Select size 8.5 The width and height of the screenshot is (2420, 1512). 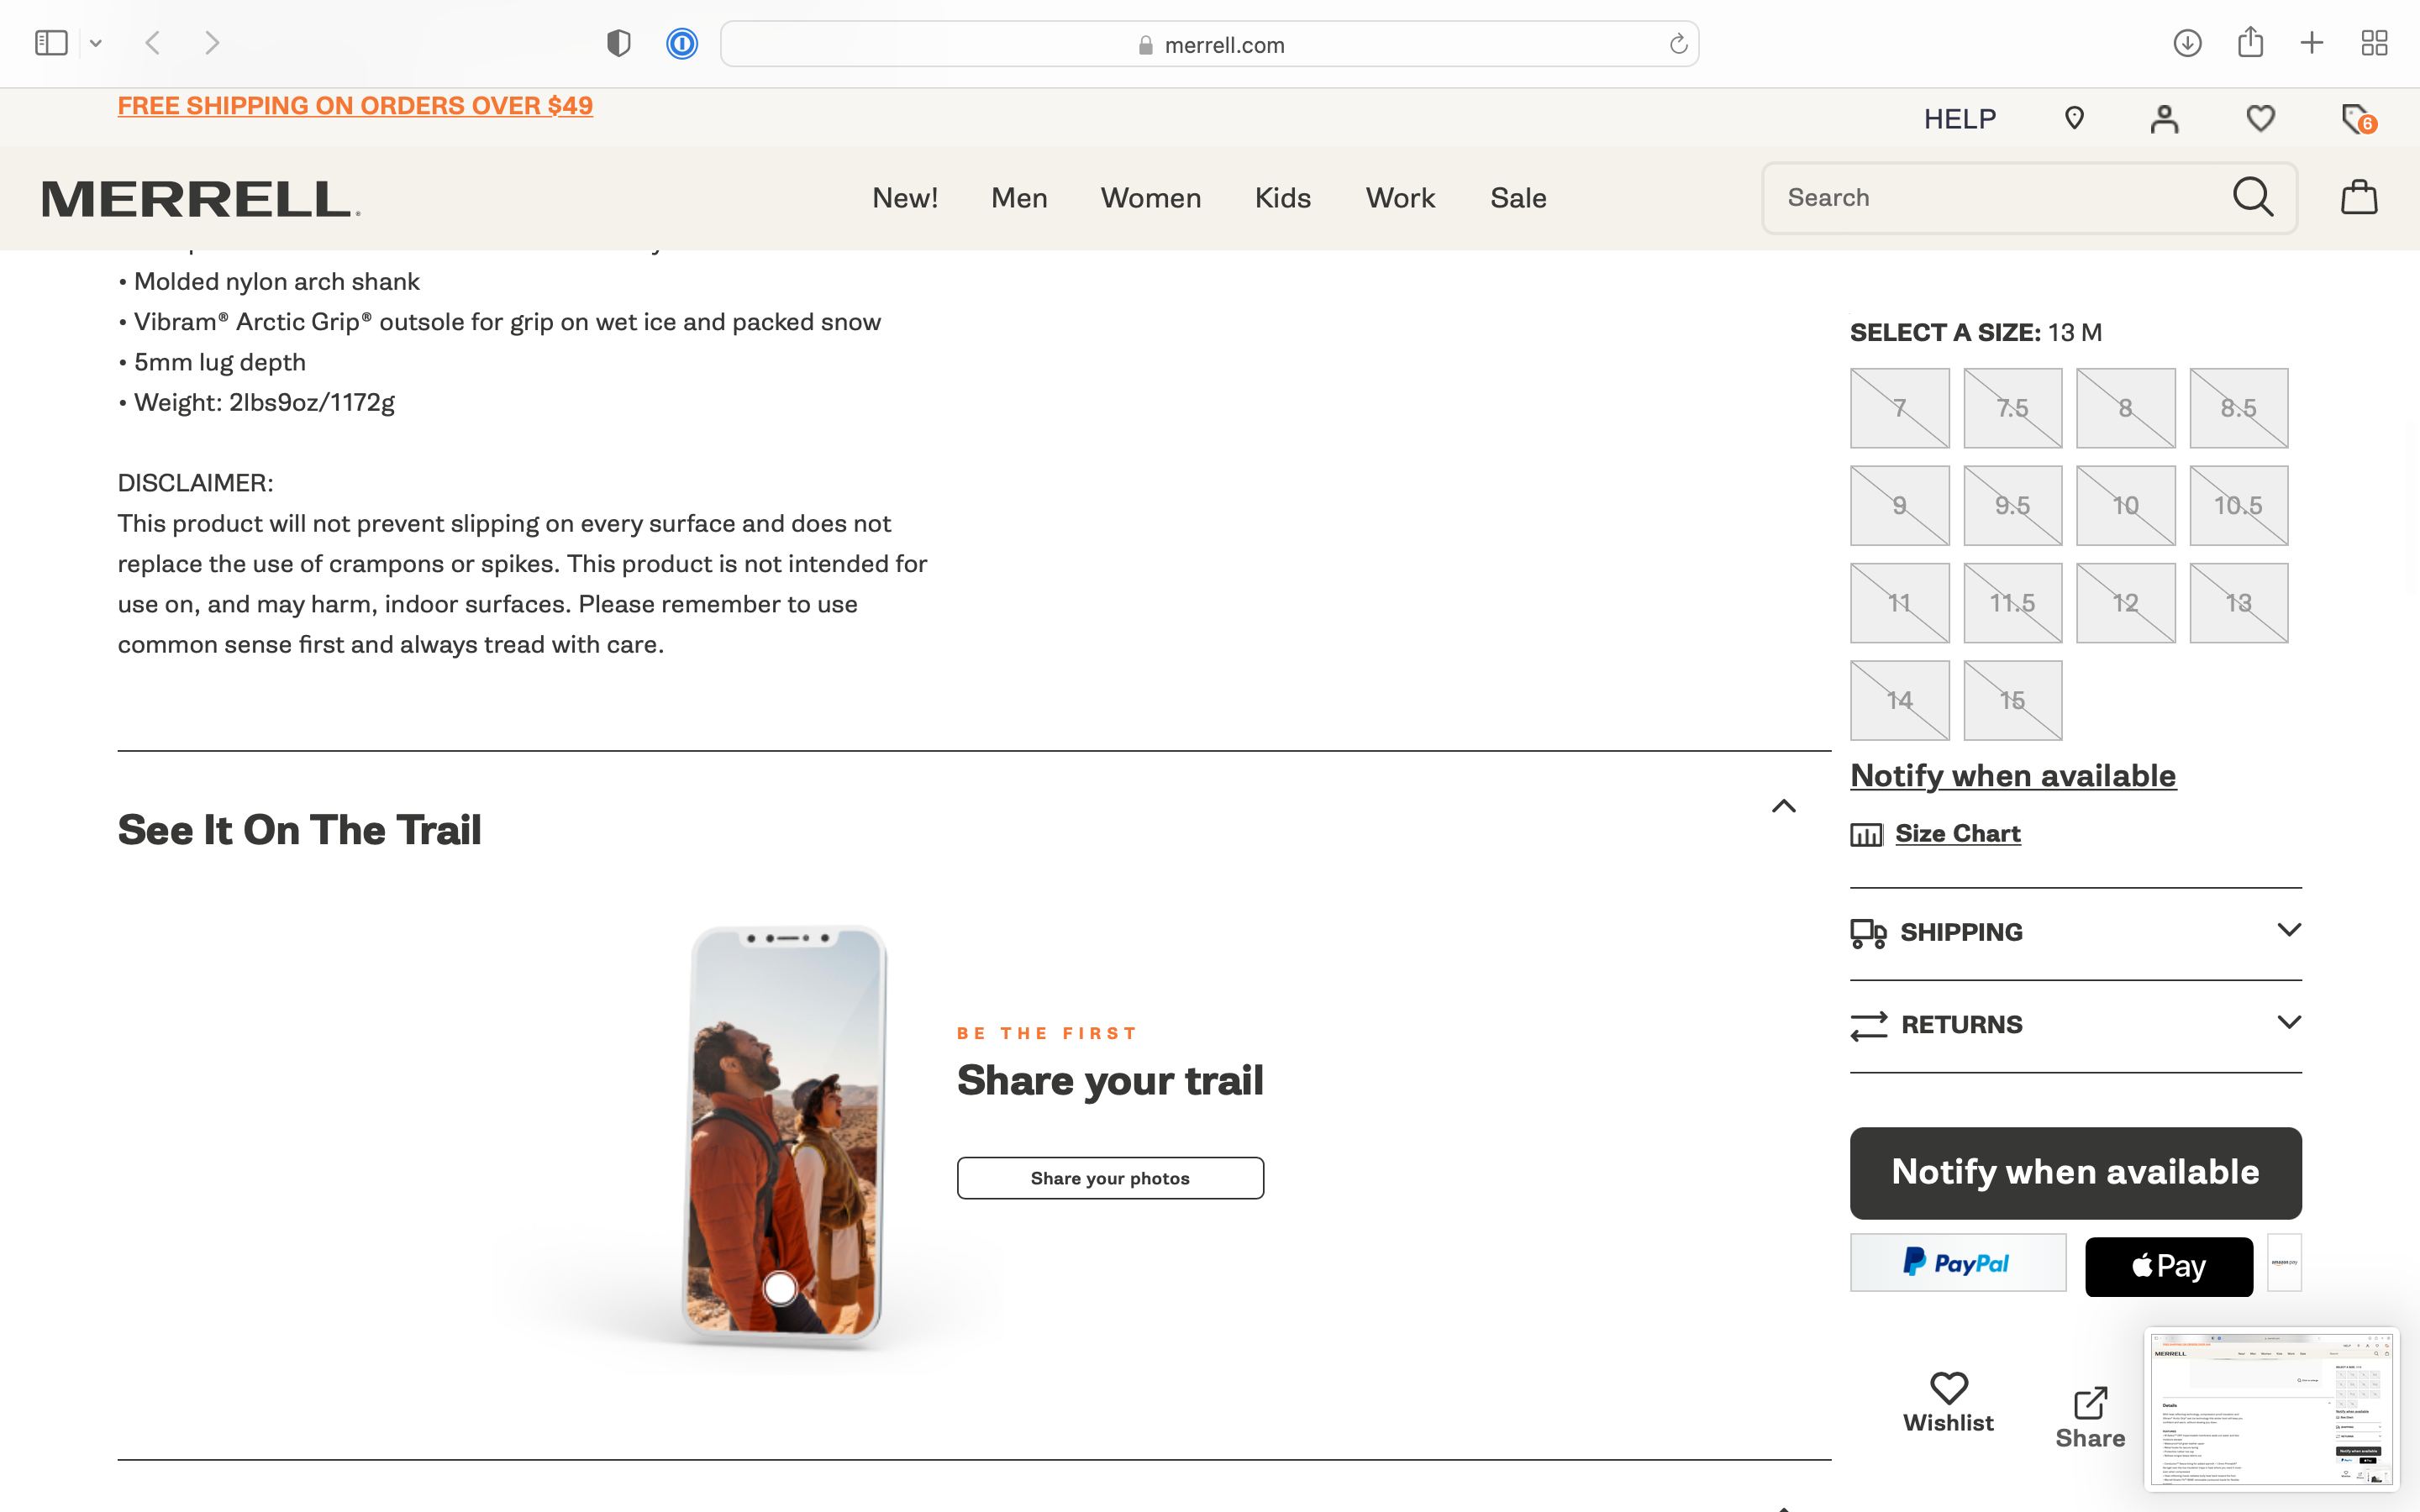pos(2239,408)
